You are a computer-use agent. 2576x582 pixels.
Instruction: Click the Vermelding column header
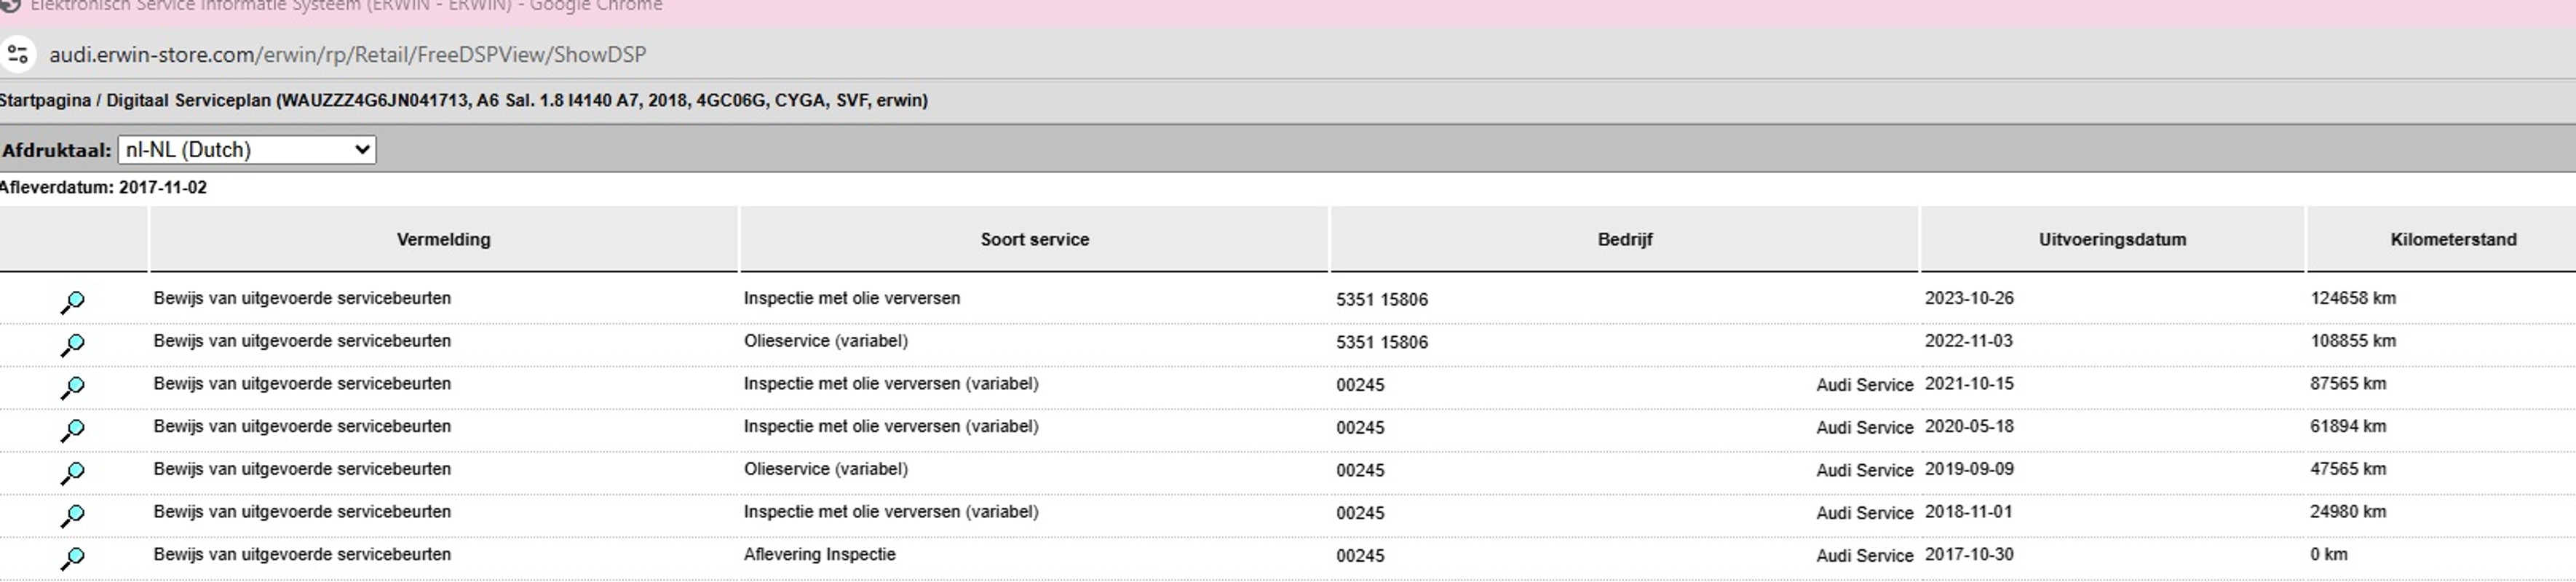[x=443, y=240]
